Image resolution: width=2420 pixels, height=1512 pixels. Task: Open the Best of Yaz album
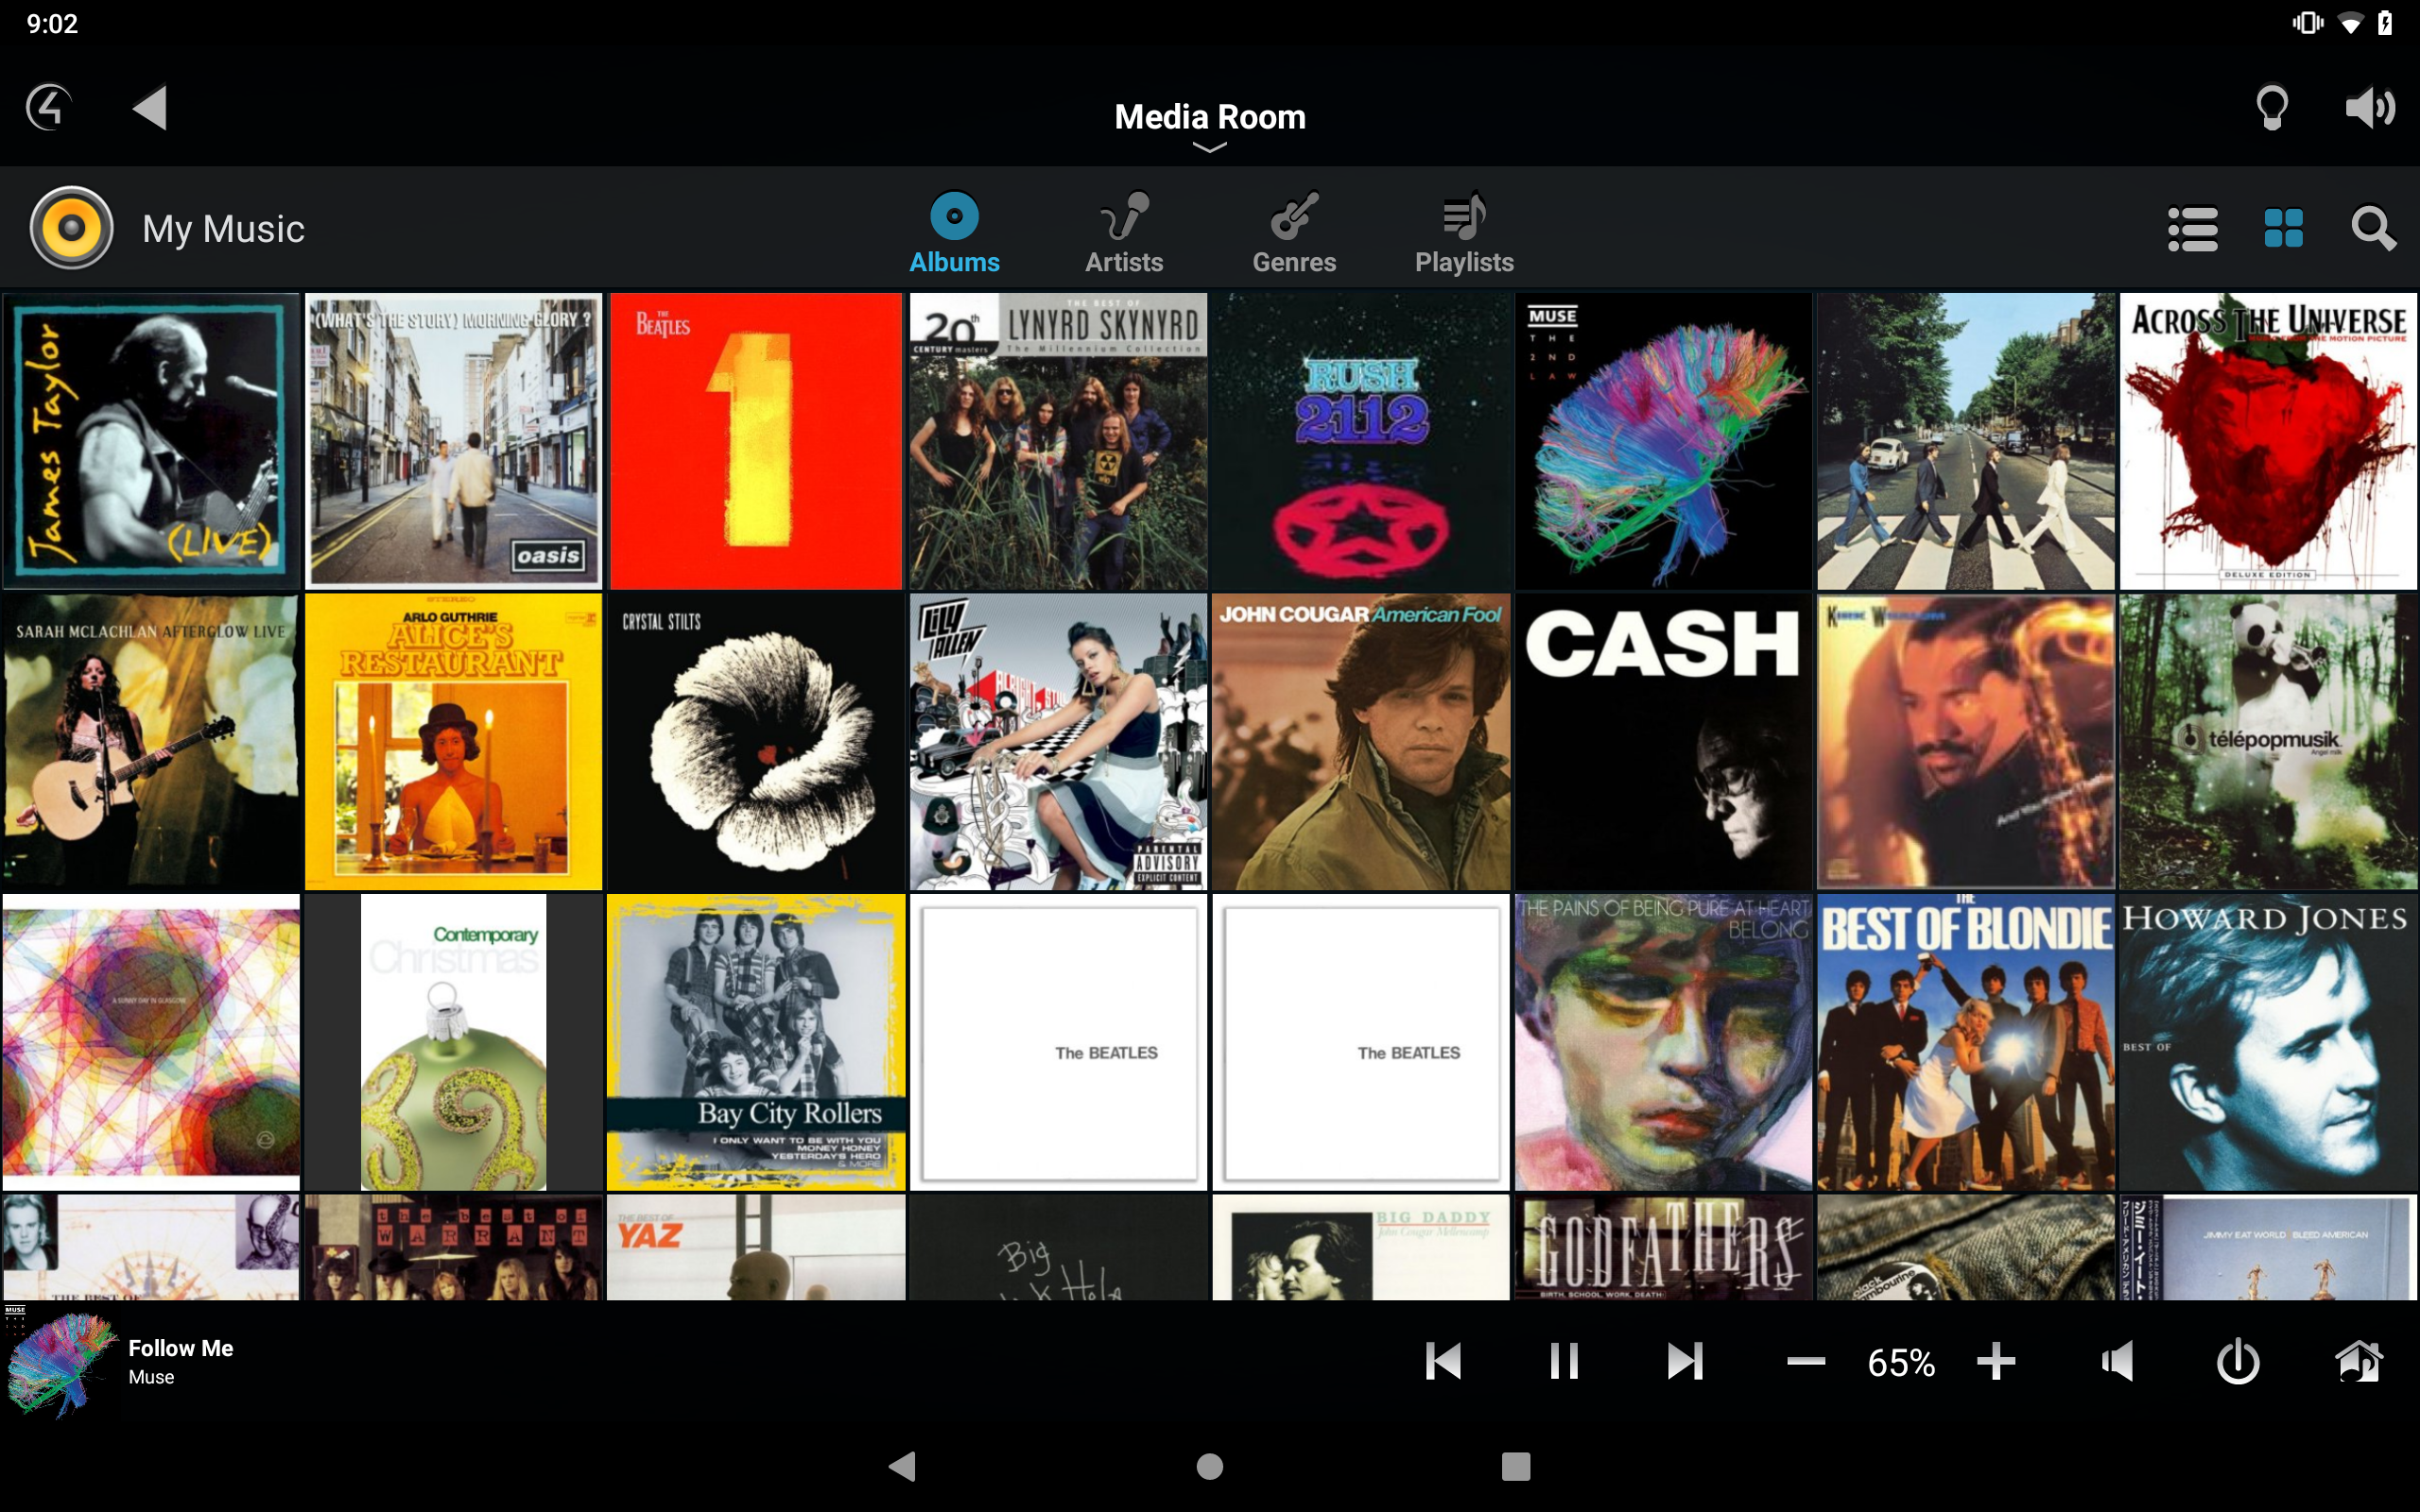pyautogui.click(x=756, y=1247)
